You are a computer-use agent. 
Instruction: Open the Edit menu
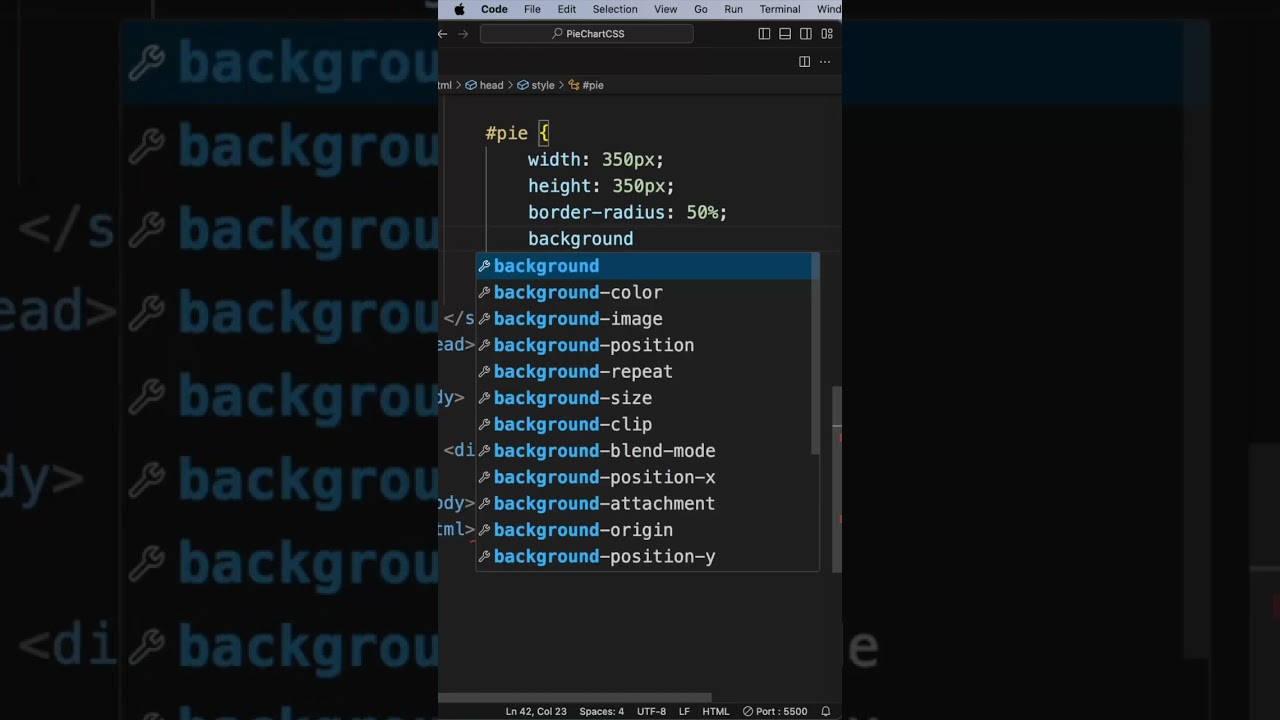click(x=567, y=9)
